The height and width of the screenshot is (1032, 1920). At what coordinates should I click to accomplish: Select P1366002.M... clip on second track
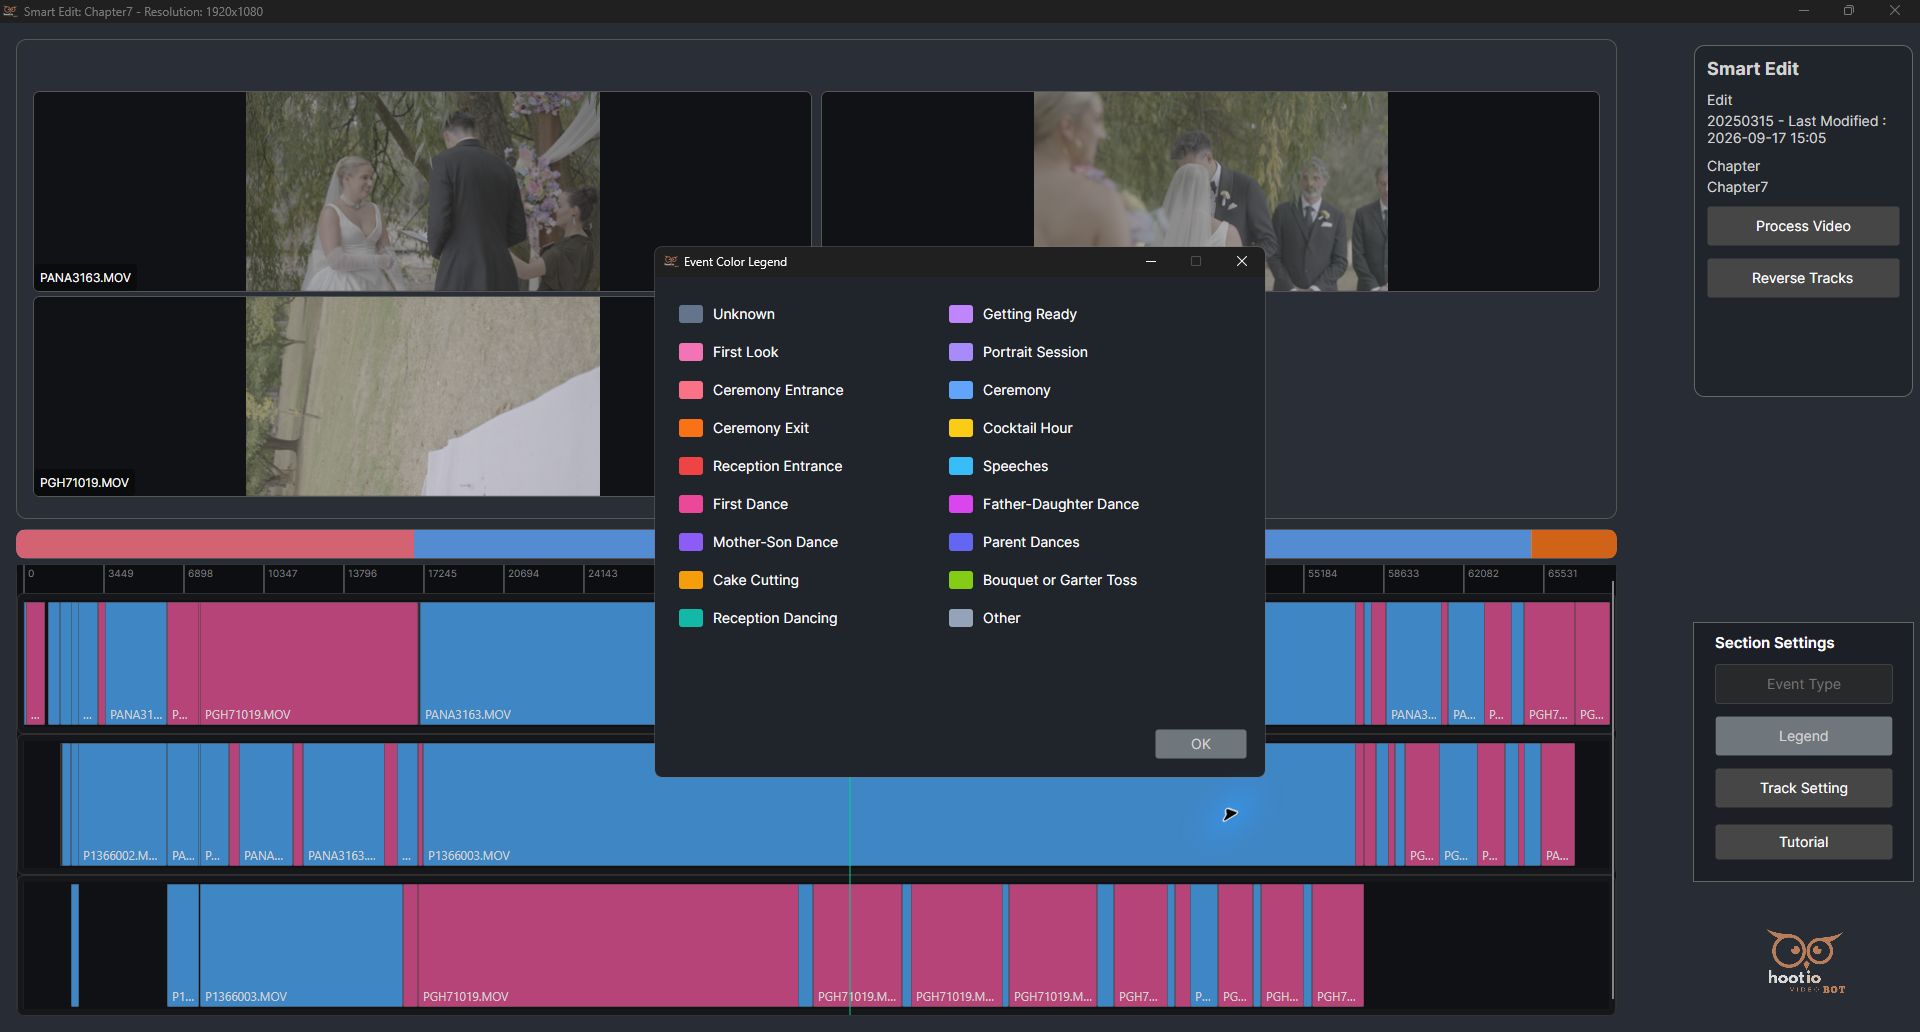(122, 804)
